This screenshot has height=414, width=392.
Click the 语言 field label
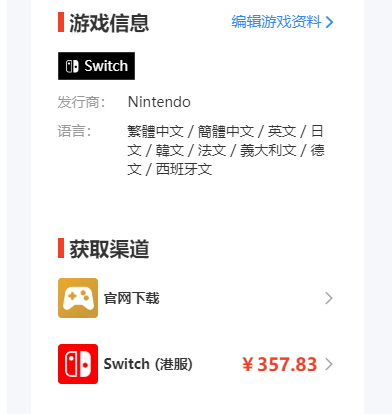pyautogui.click(x=74, y=131)
